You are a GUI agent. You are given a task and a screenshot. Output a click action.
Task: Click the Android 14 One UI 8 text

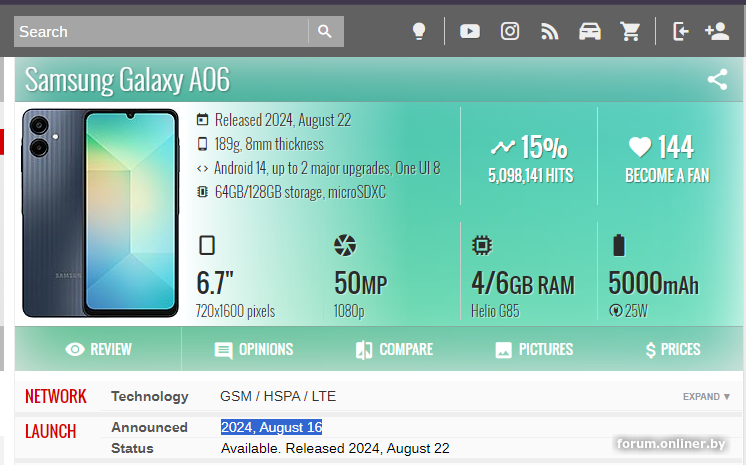click(x=327, y=168)
